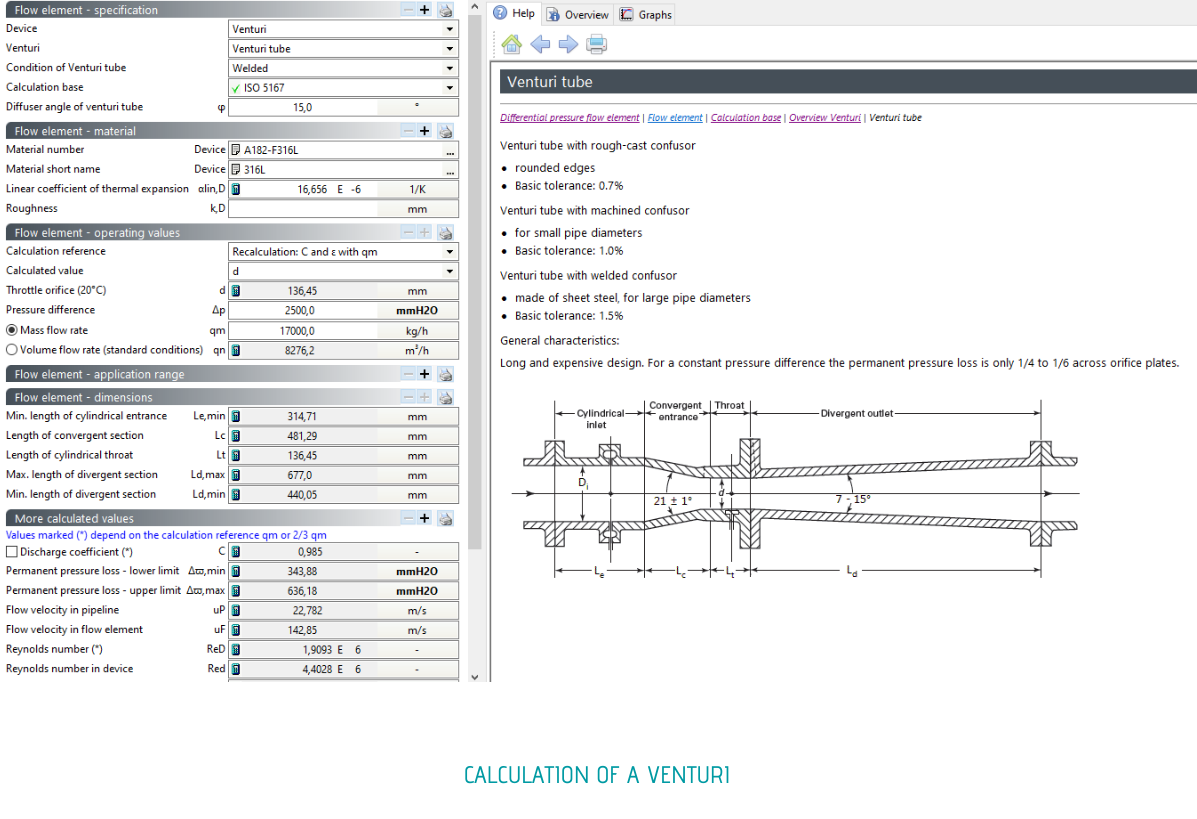This screenshot has width=1197, height=819.
Task: Expand the Flow element - specification section with plus
Action: (424, 10)
